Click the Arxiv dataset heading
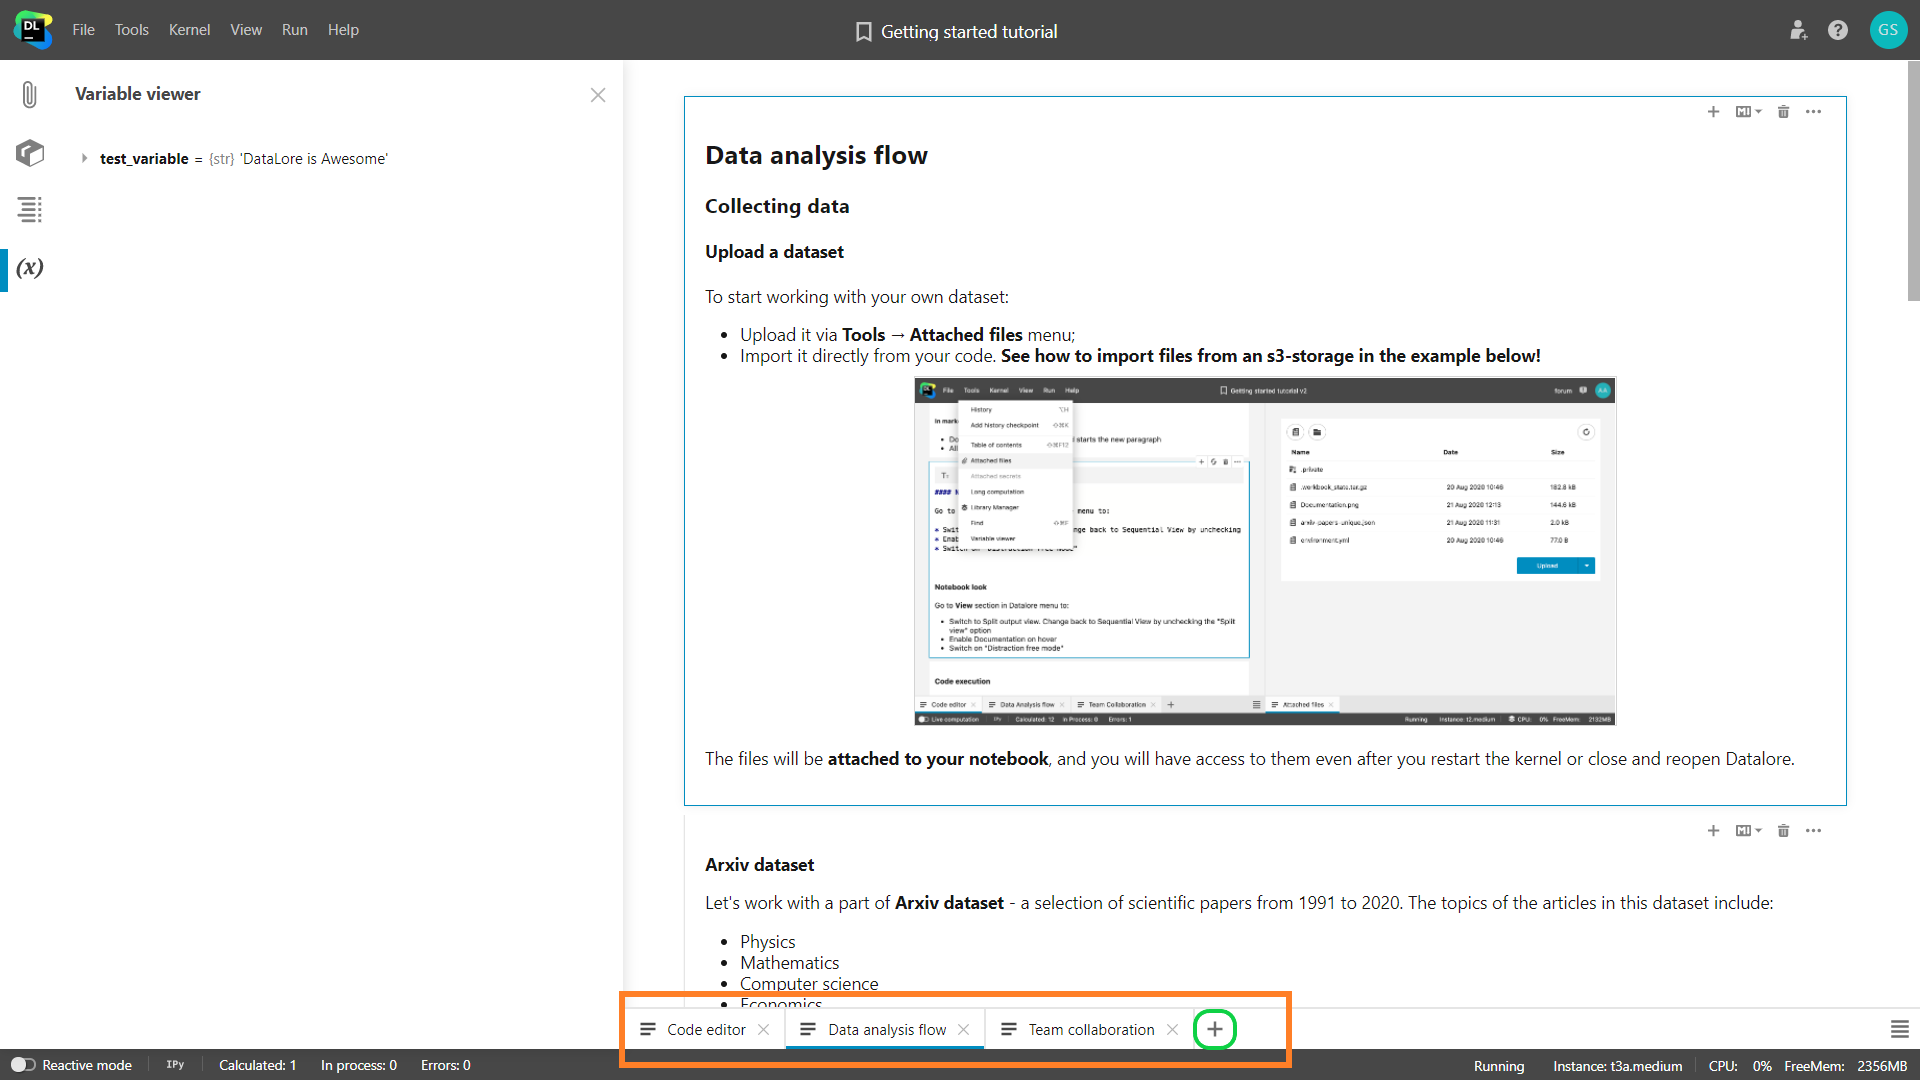1920x1080 pixels. click(x=759, y=865)
